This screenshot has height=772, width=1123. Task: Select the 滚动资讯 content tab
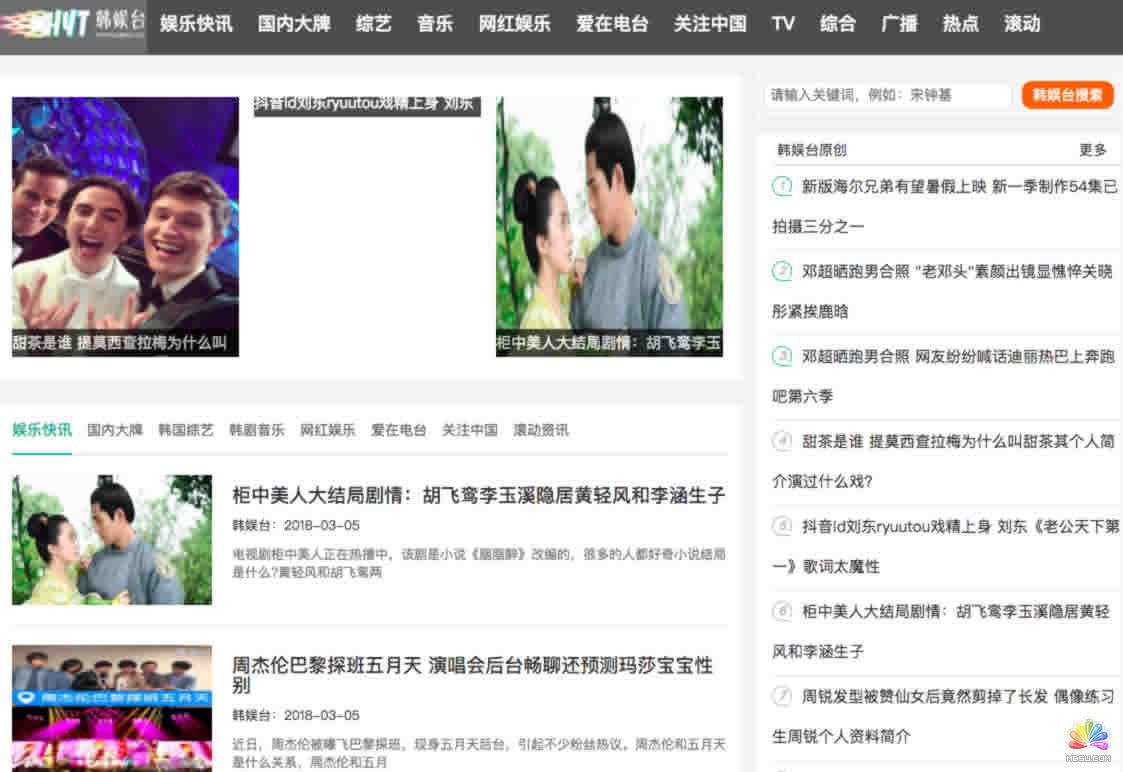tap(541, 430)
